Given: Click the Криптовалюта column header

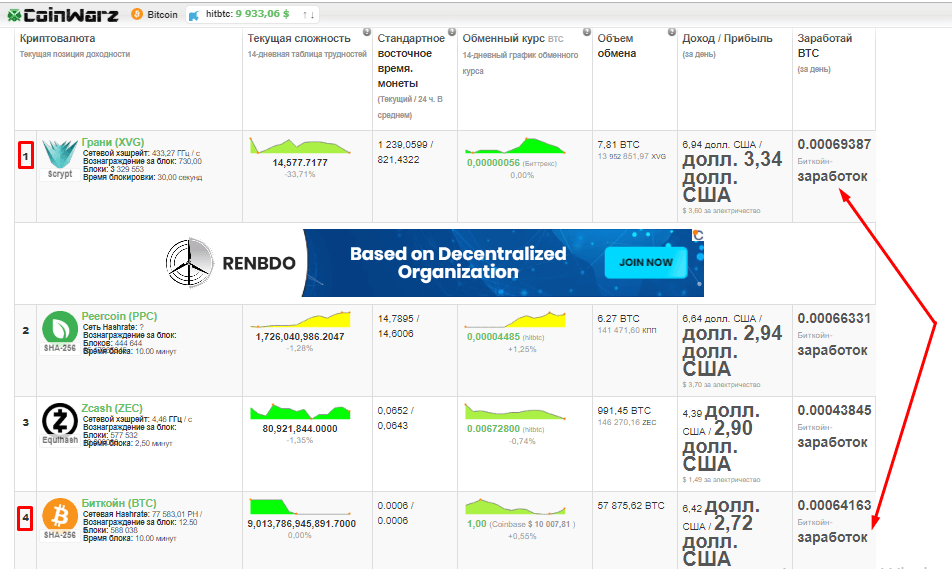Looking at the screenshot, I should tap(57, 38).
